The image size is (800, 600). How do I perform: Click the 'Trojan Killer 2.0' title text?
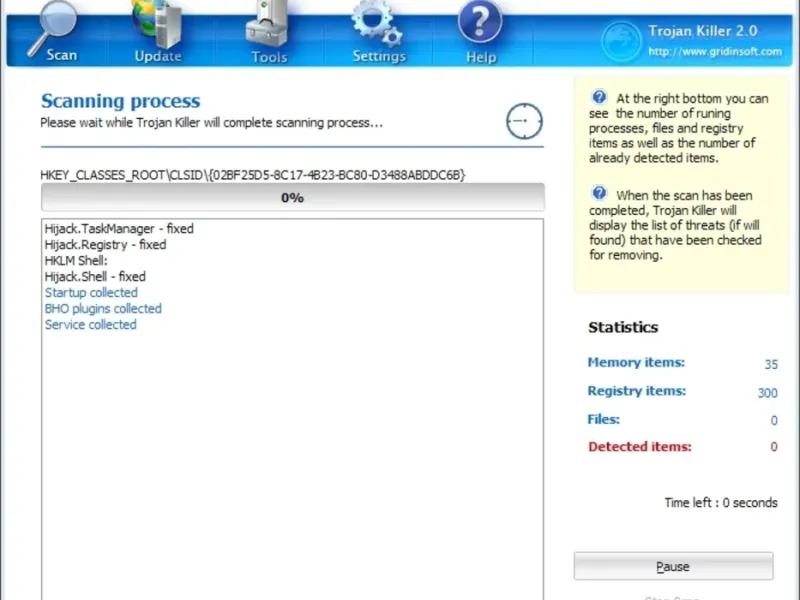[703, 31]
